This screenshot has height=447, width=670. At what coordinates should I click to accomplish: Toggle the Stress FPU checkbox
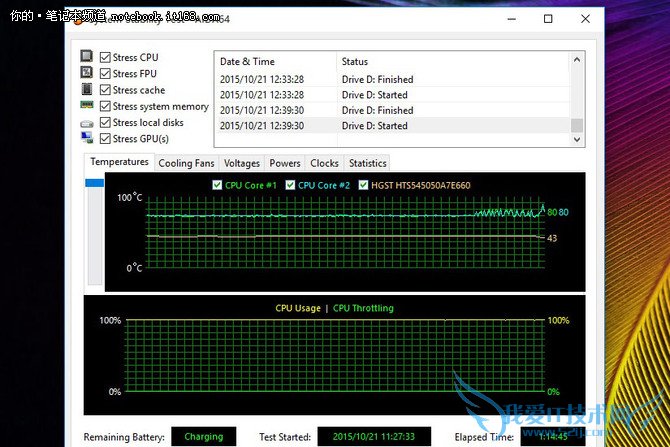point(105,74)
